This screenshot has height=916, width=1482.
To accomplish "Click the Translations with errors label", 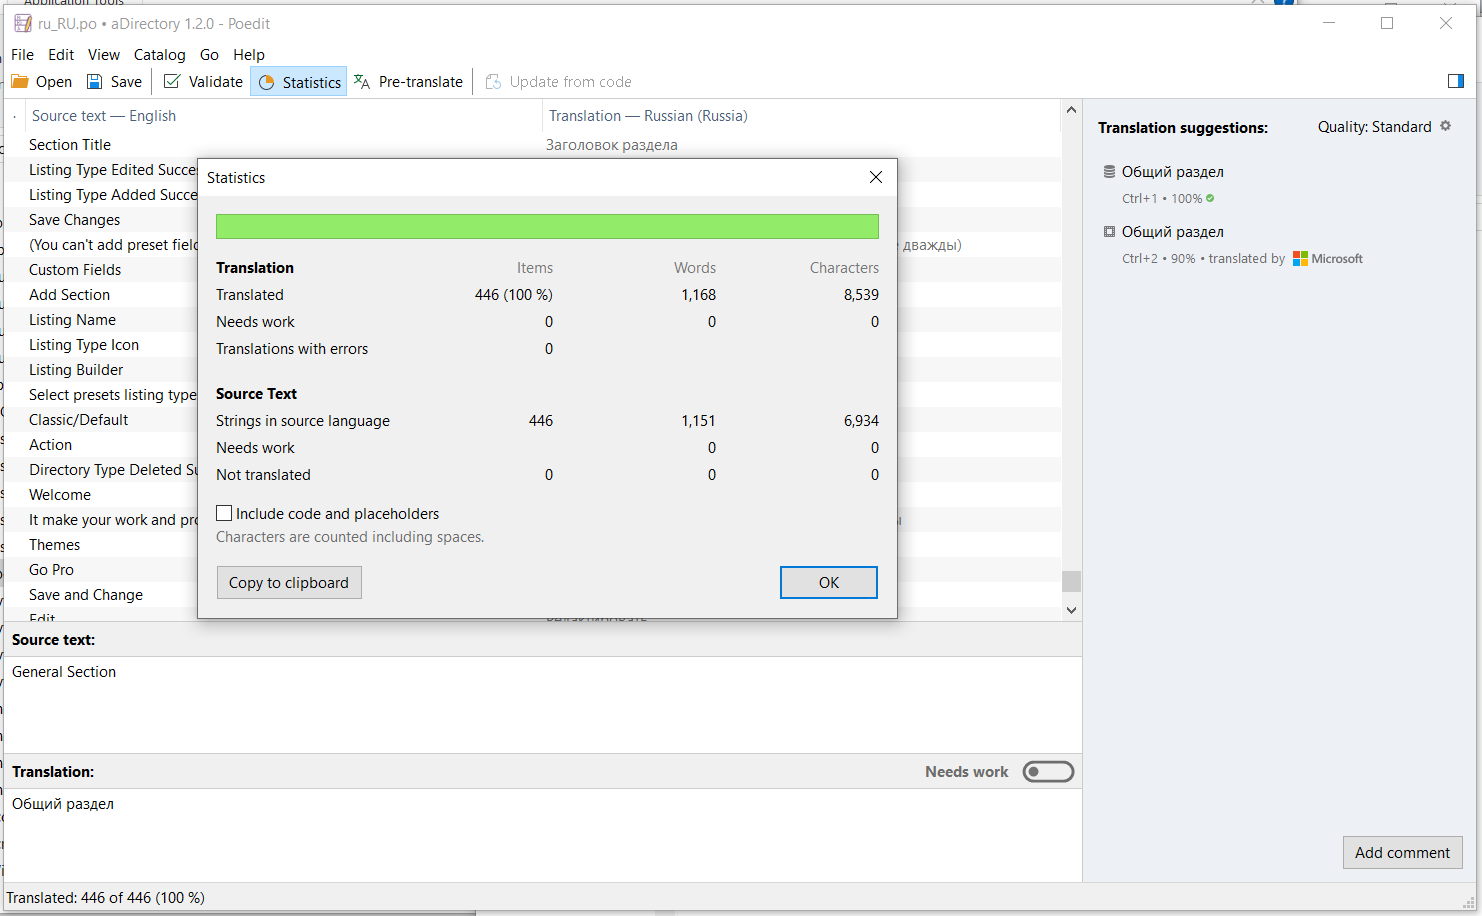I will (x=292, y=349).
